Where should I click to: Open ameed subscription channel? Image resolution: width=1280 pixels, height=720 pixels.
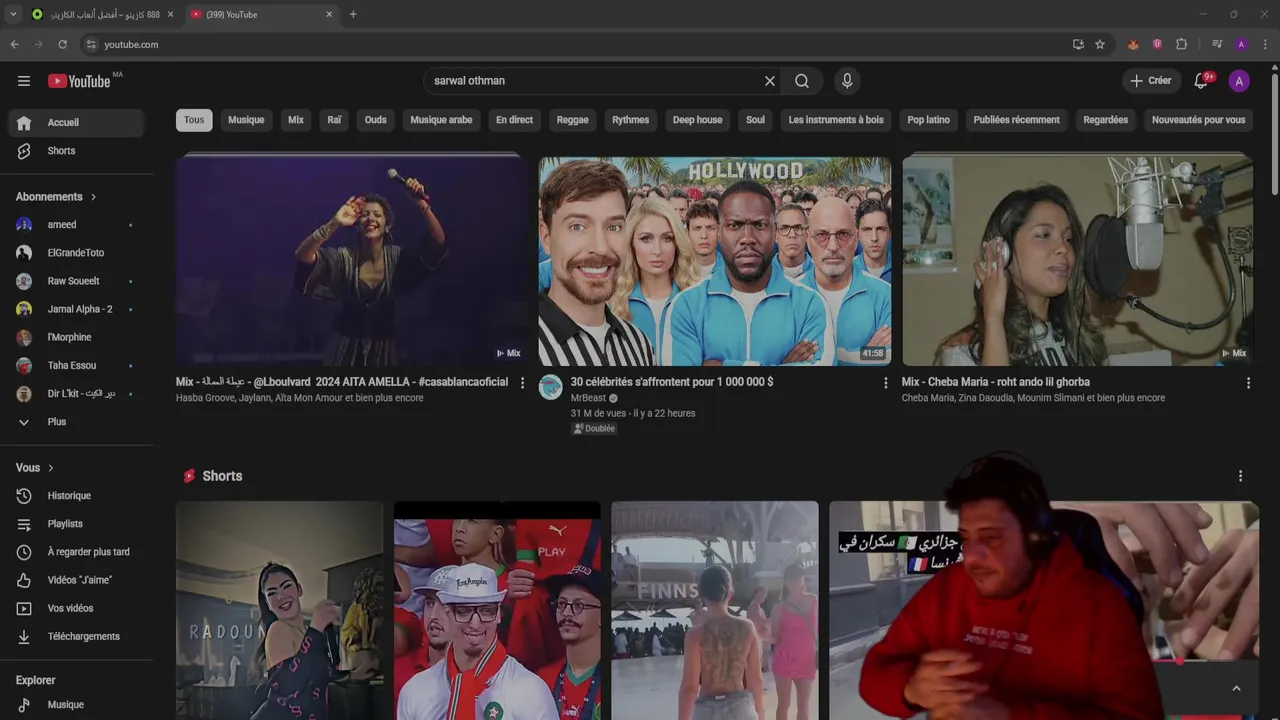click(77, 225)
